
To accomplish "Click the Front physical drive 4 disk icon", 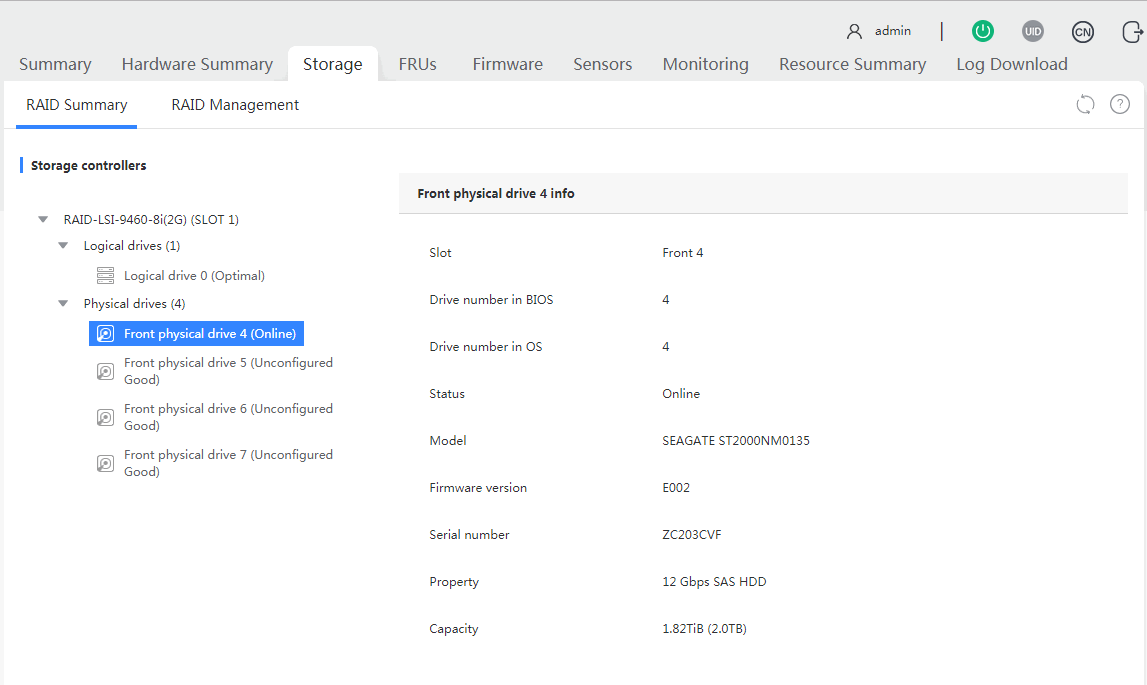I will tap(105, 334).
